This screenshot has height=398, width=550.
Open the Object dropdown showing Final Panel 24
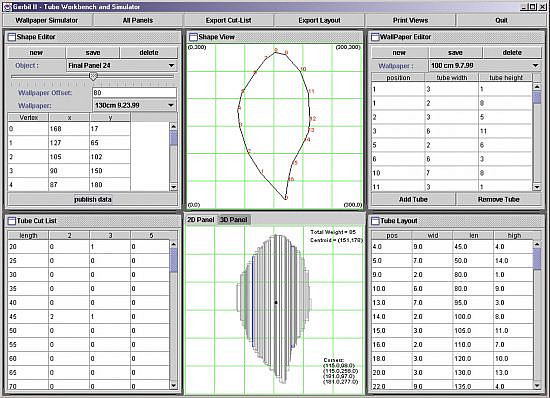click(122, 65)
